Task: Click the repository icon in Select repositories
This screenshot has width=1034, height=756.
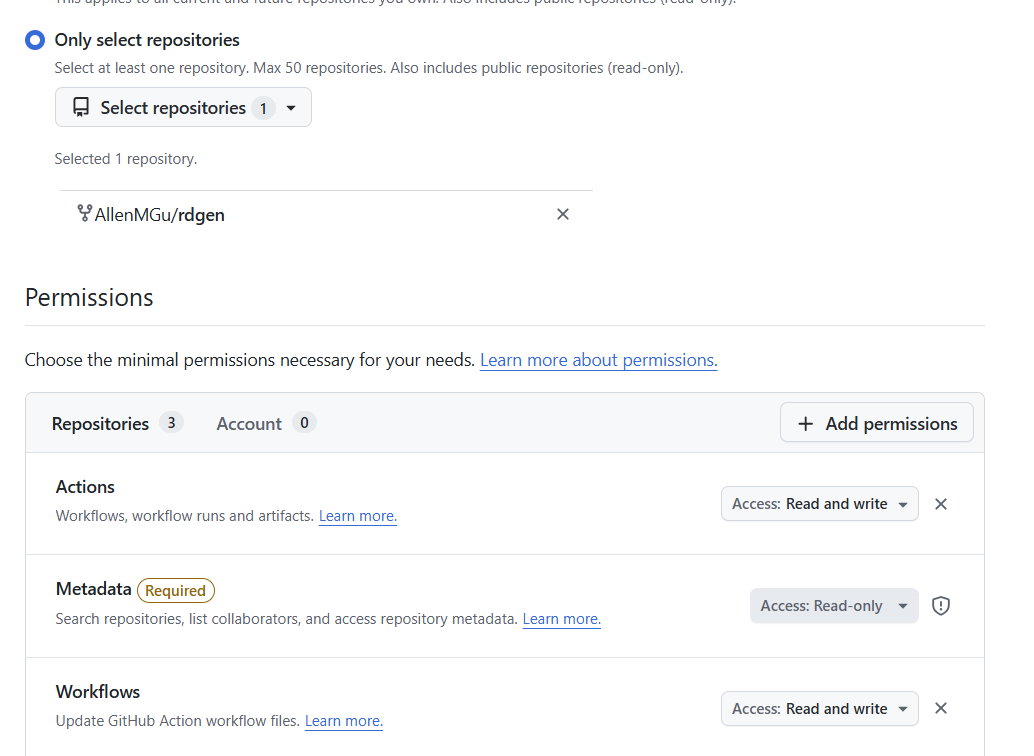Action: pos(81,108)
